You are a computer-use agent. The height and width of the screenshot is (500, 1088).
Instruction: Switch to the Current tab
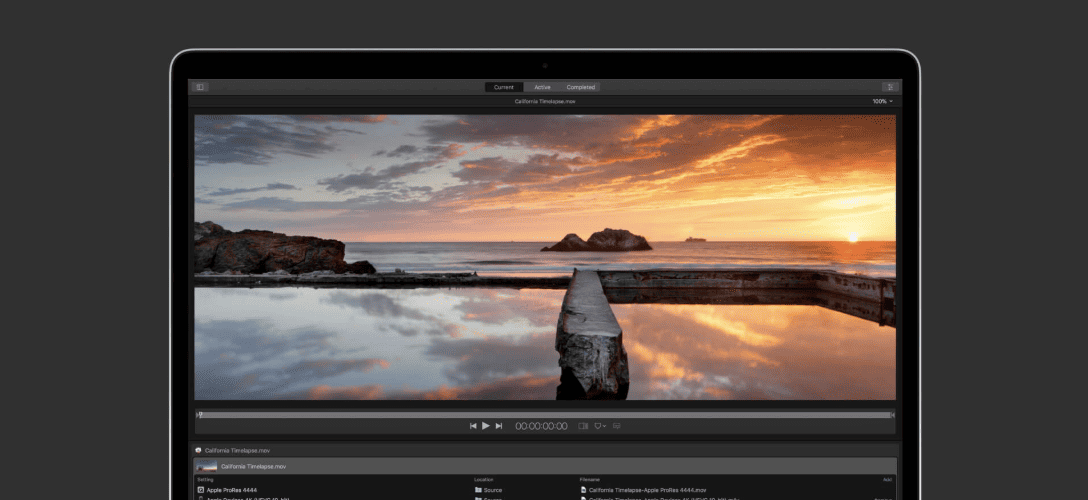coord(504,87)
